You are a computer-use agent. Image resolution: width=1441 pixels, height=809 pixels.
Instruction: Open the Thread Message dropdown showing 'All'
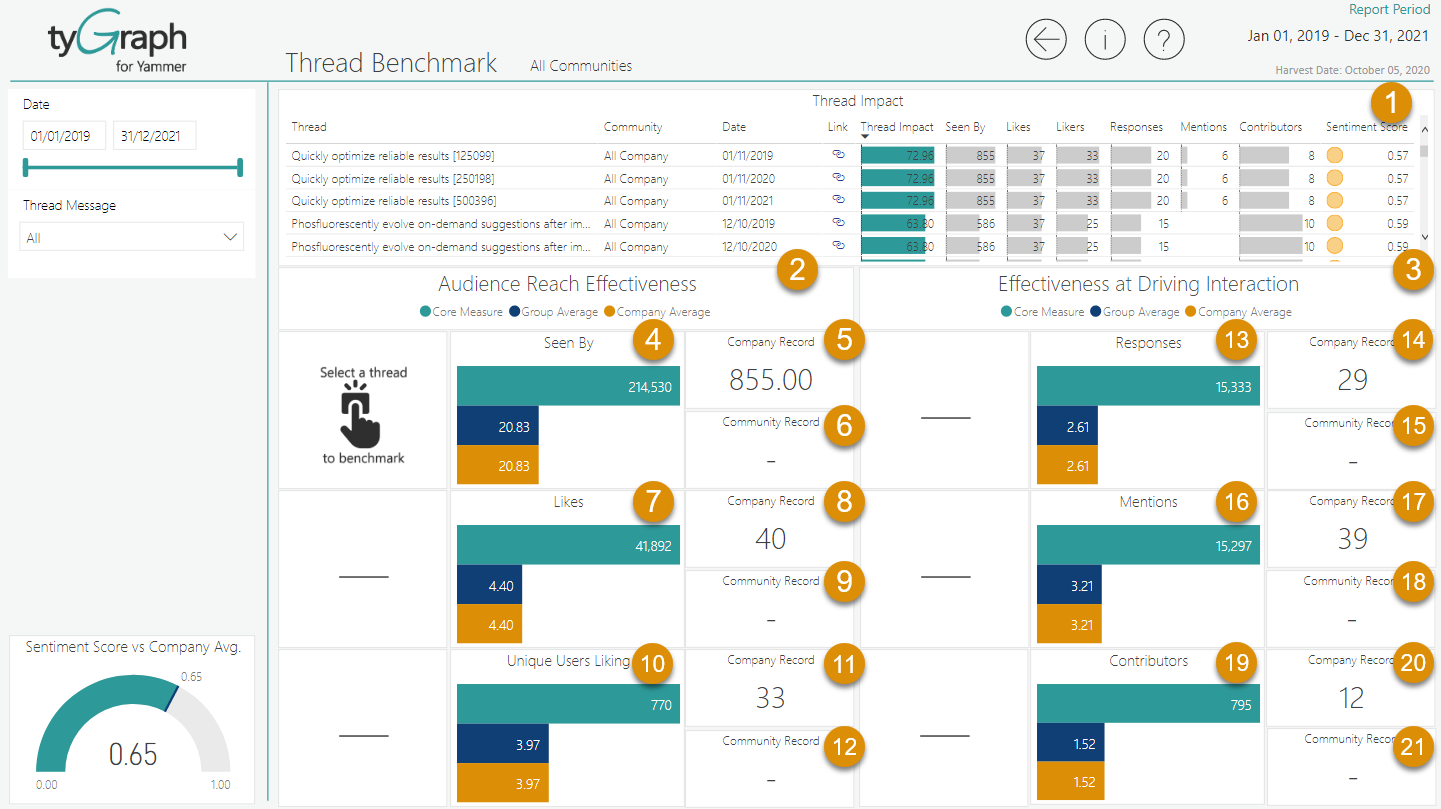click(131, 236)
